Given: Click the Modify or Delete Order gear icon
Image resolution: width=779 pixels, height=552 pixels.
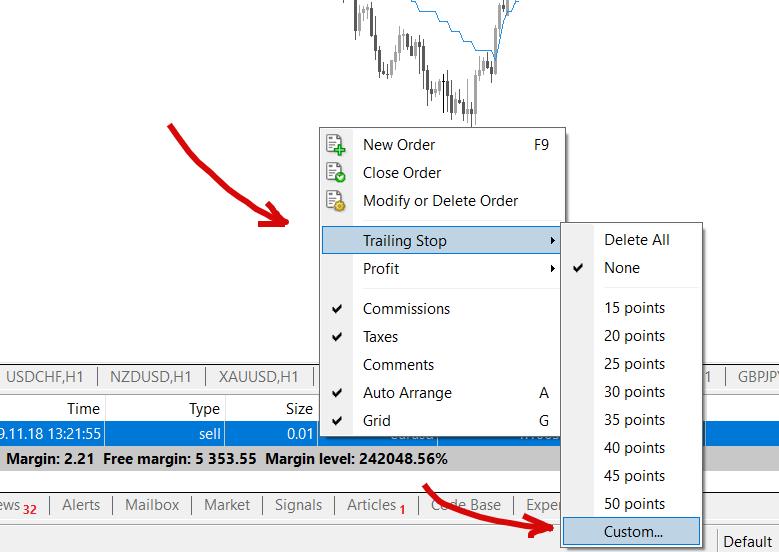Looking at the screenshot, I should tap(336, 201).
